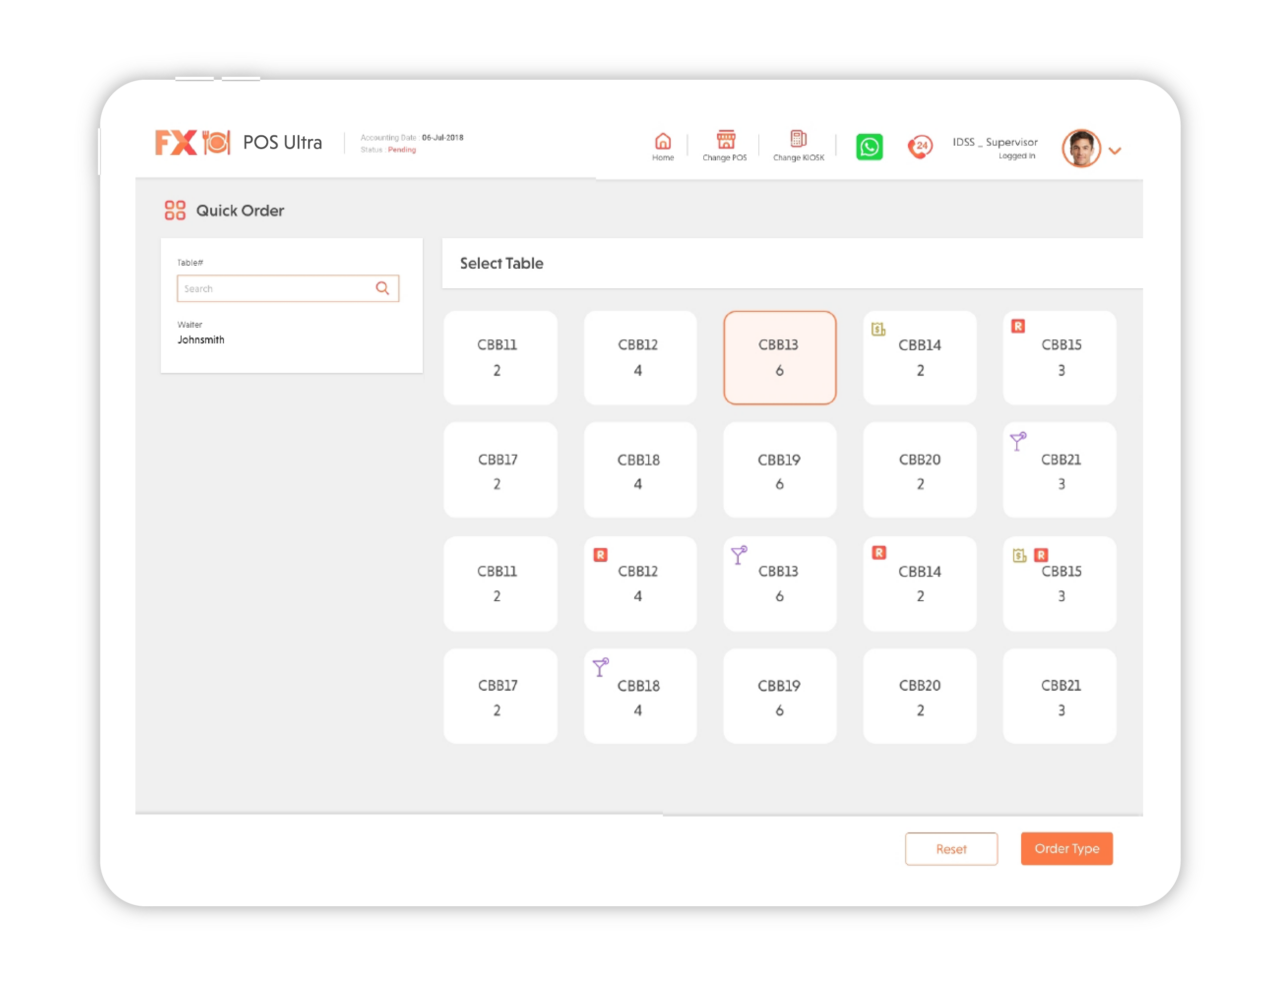This screenshot has width=1280, height=984.
Task: Click the cocktail icon on table CBB21
Action: (1018, 440)
